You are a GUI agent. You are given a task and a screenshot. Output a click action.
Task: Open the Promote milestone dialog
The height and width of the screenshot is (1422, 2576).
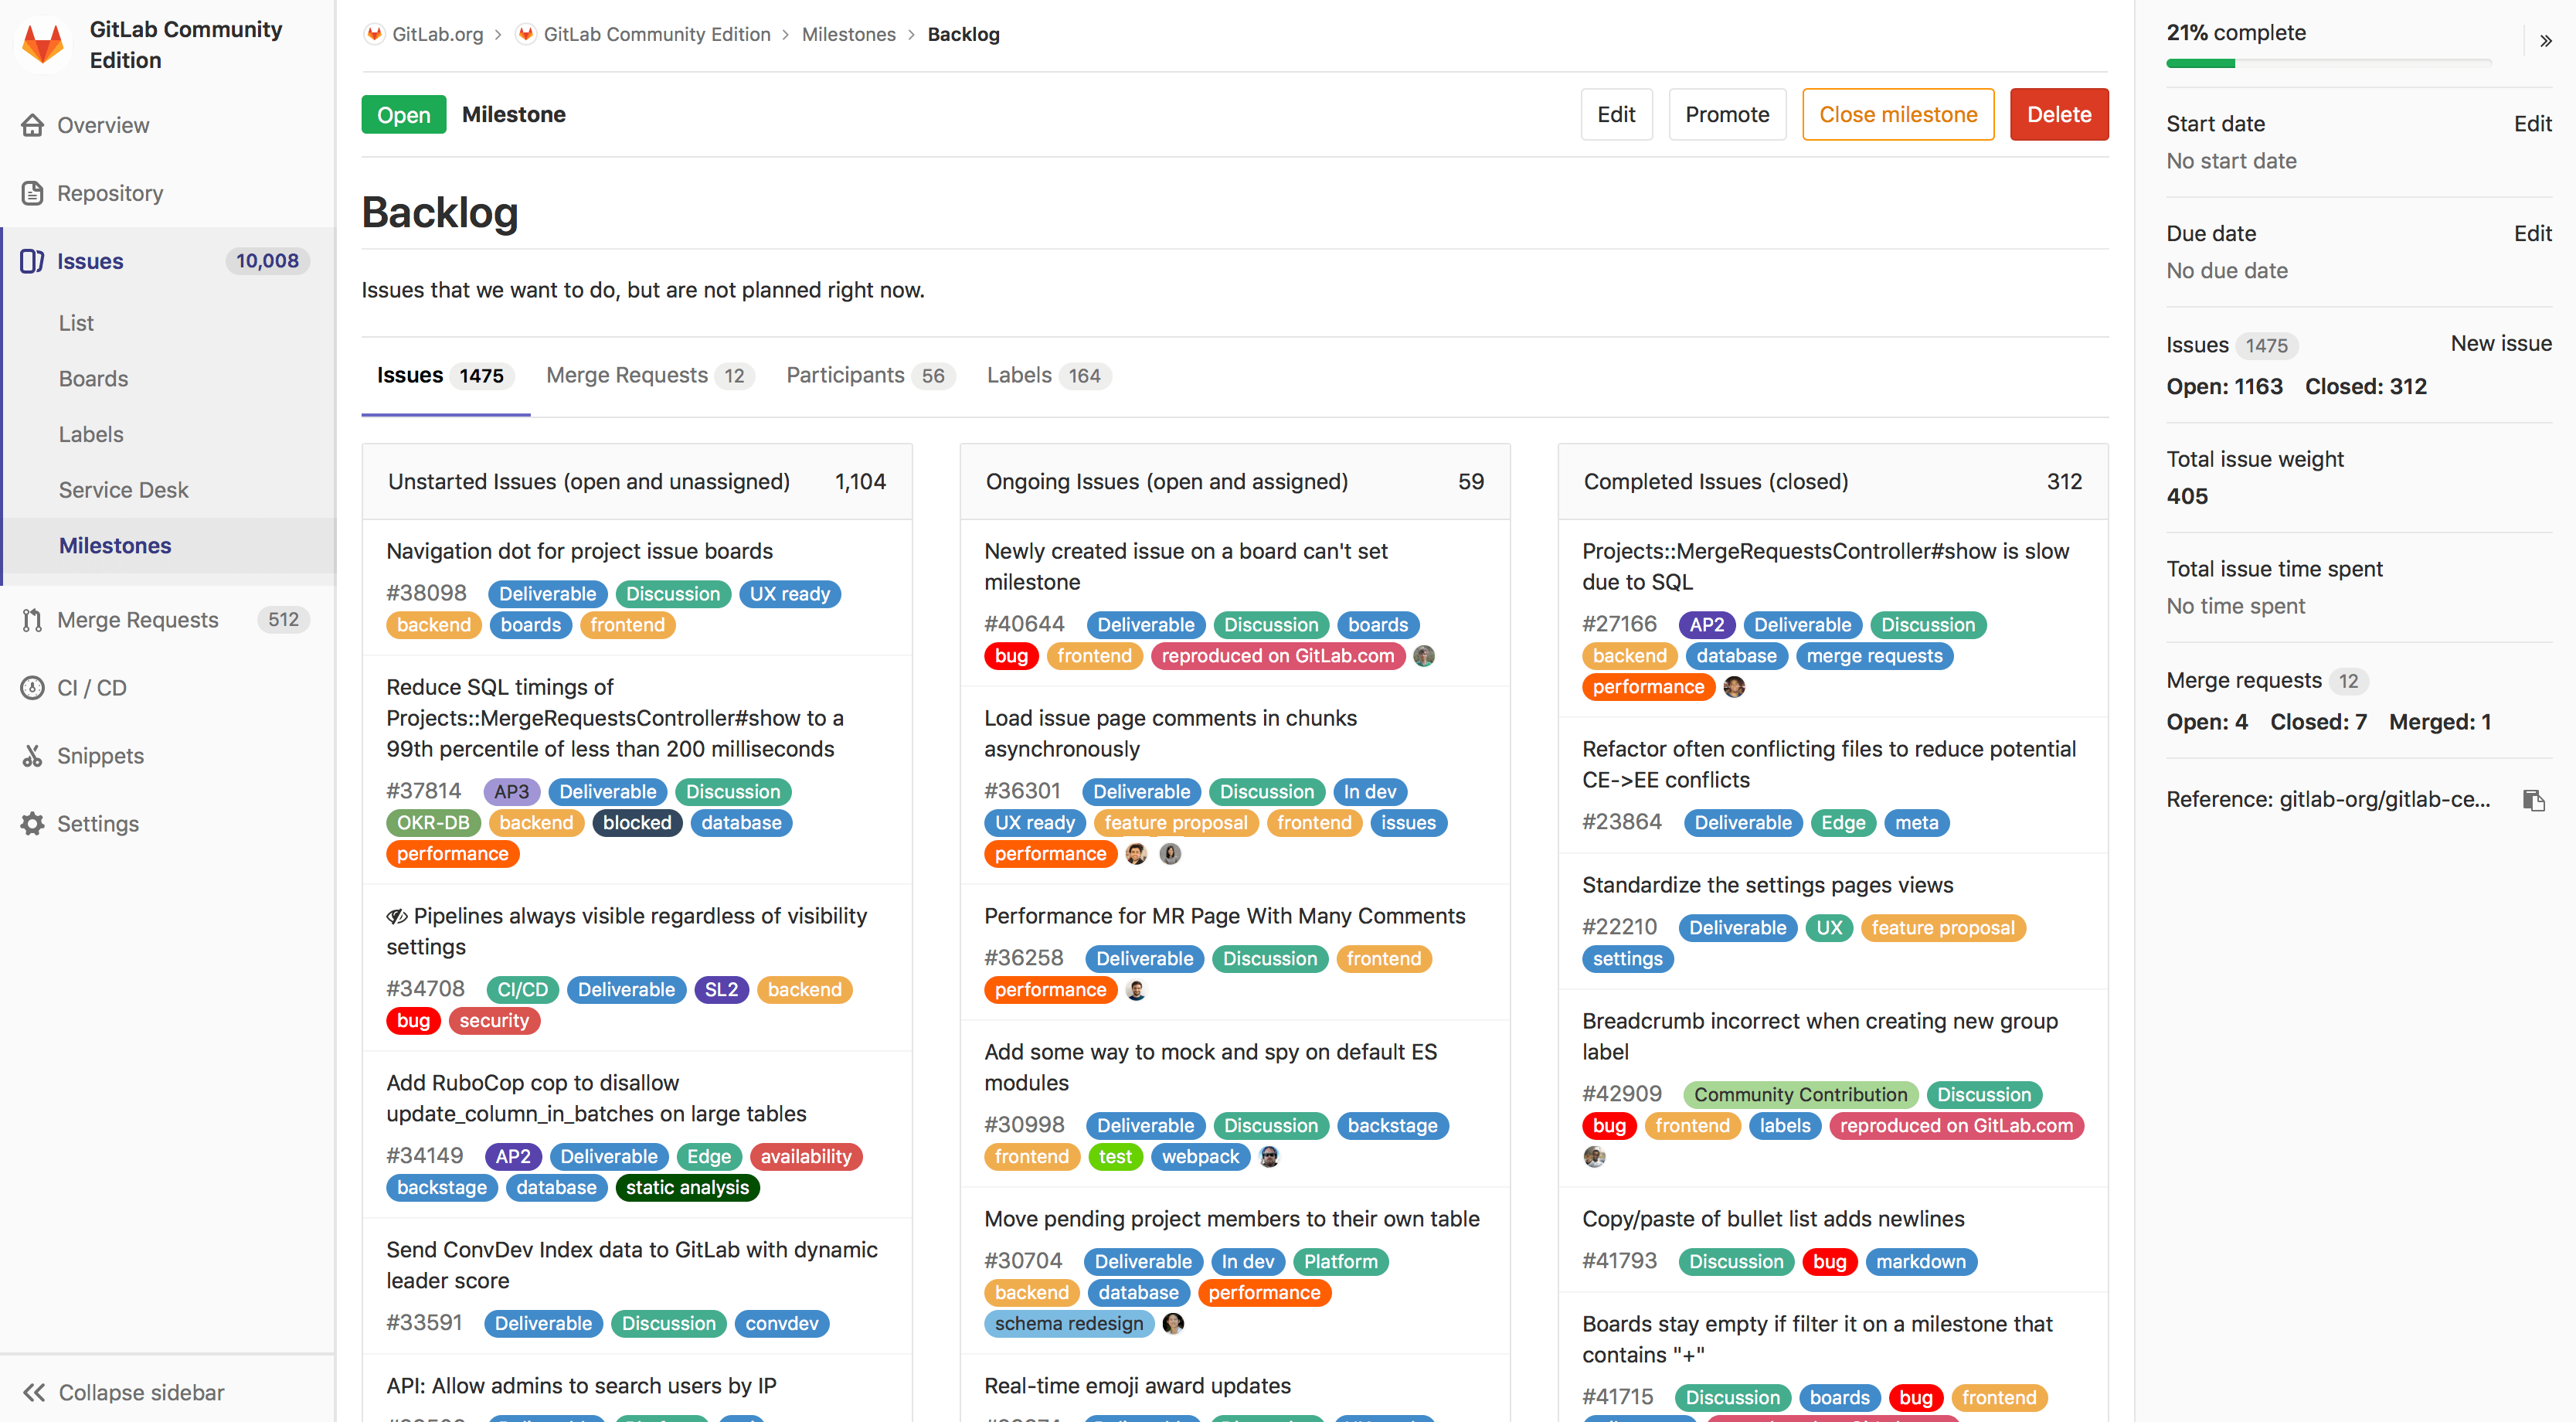point(1725,114)
